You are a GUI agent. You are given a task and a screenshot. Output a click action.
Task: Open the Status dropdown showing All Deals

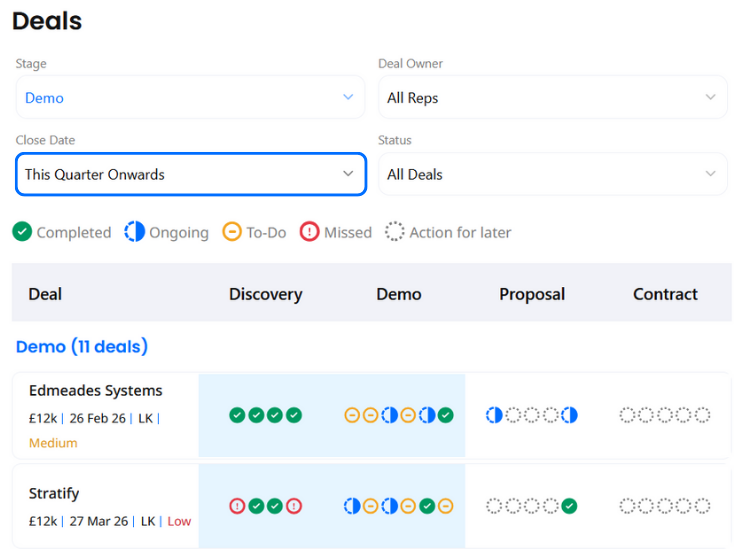[x=552, y=174]
